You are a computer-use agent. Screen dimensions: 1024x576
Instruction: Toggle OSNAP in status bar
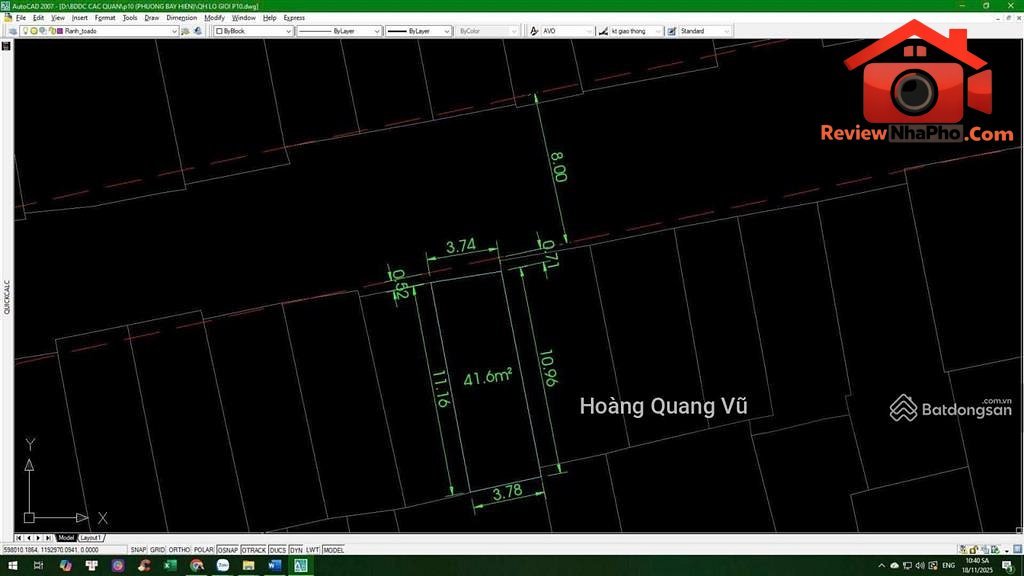click(x=228, y=550)
